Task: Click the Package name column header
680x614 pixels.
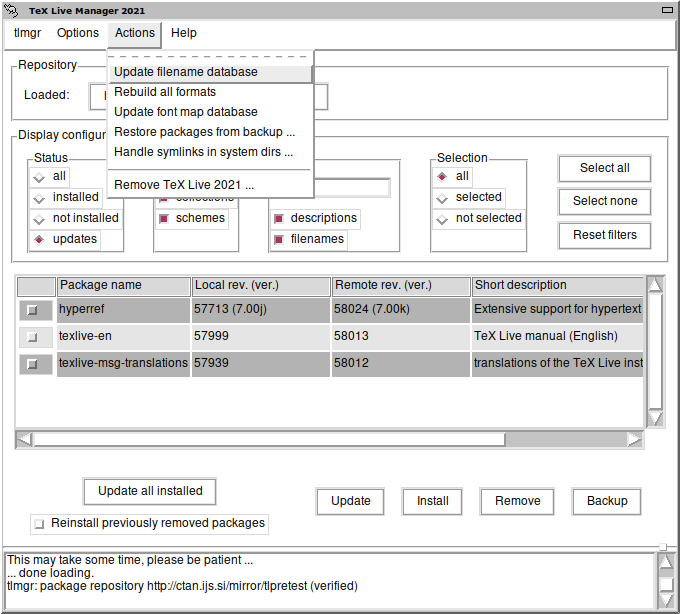Action: [x=124, y=286]
